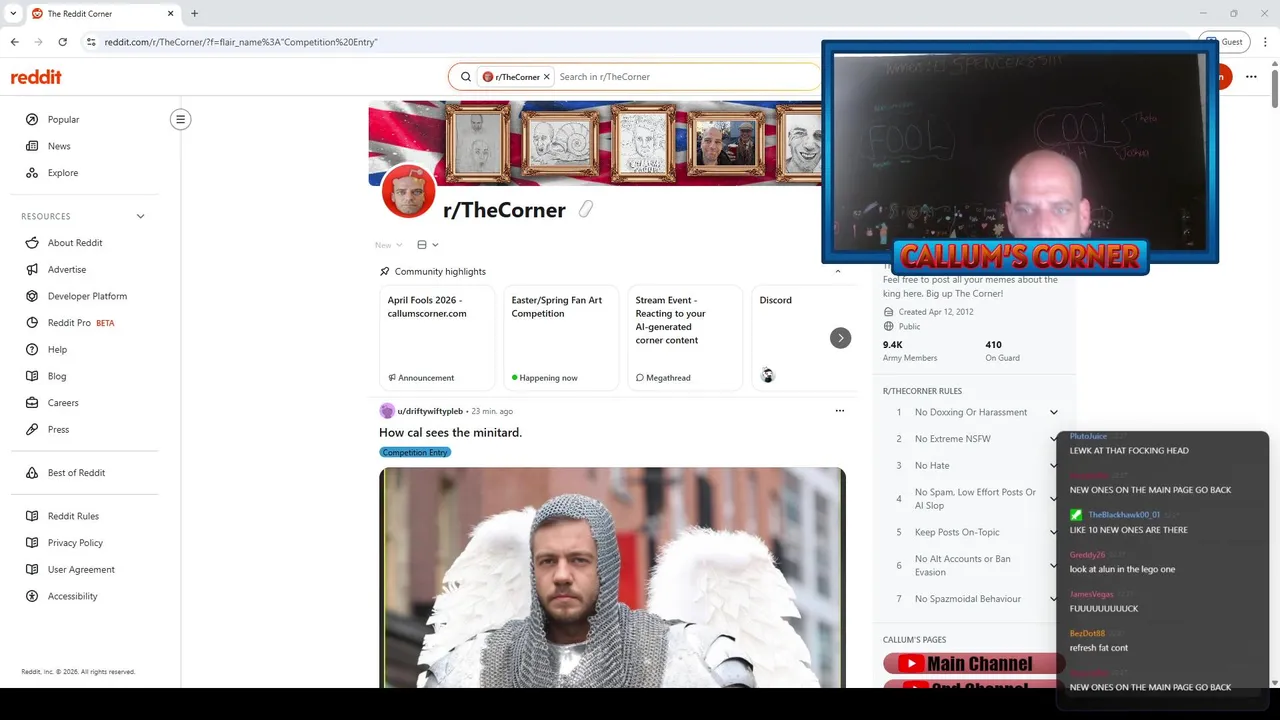Go back in browser
This screenshot has height=720, width=1280.
click(x=14, y=42)
